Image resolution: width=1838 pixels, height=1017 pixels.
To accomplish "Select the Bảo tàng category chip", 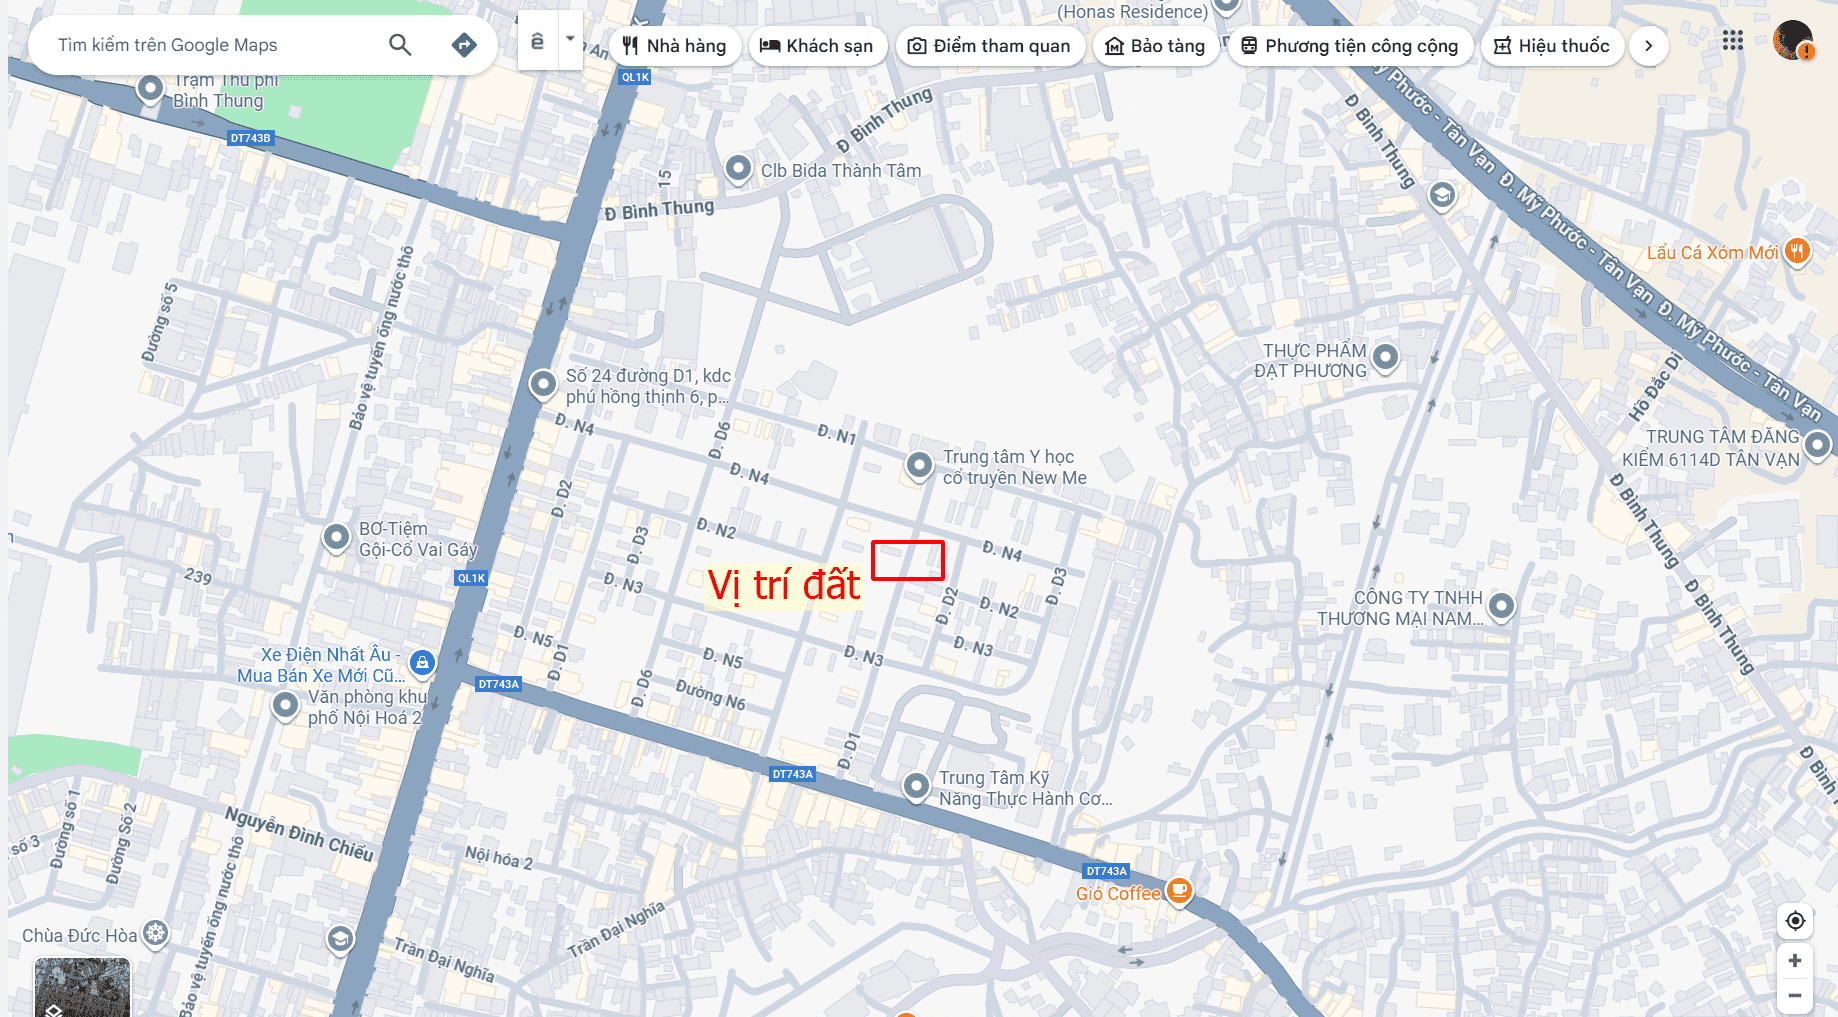I will coord(1155,46).
